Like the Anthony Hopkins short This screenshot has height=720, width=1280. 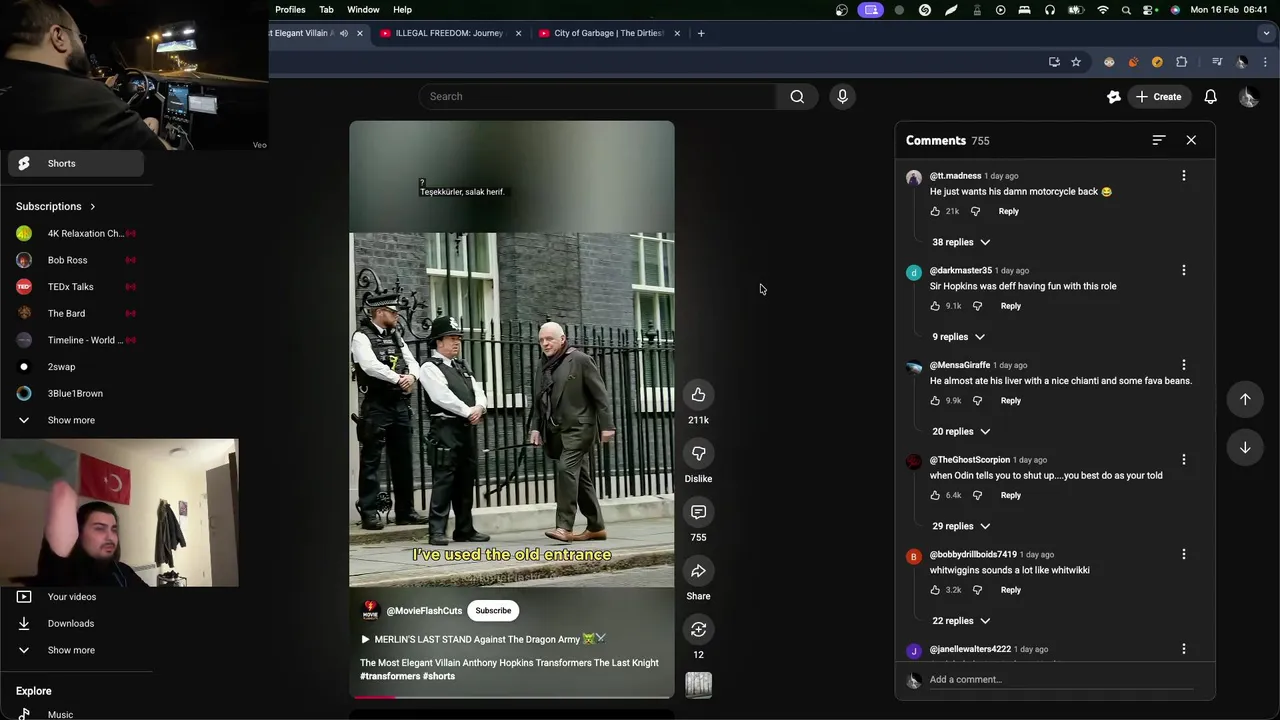pyautogui.click(x=698, y=395)
